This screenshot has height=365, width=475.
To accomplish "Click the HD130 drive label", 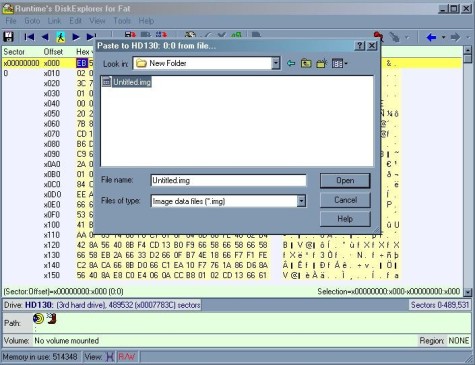I will [x=39, y=305].
